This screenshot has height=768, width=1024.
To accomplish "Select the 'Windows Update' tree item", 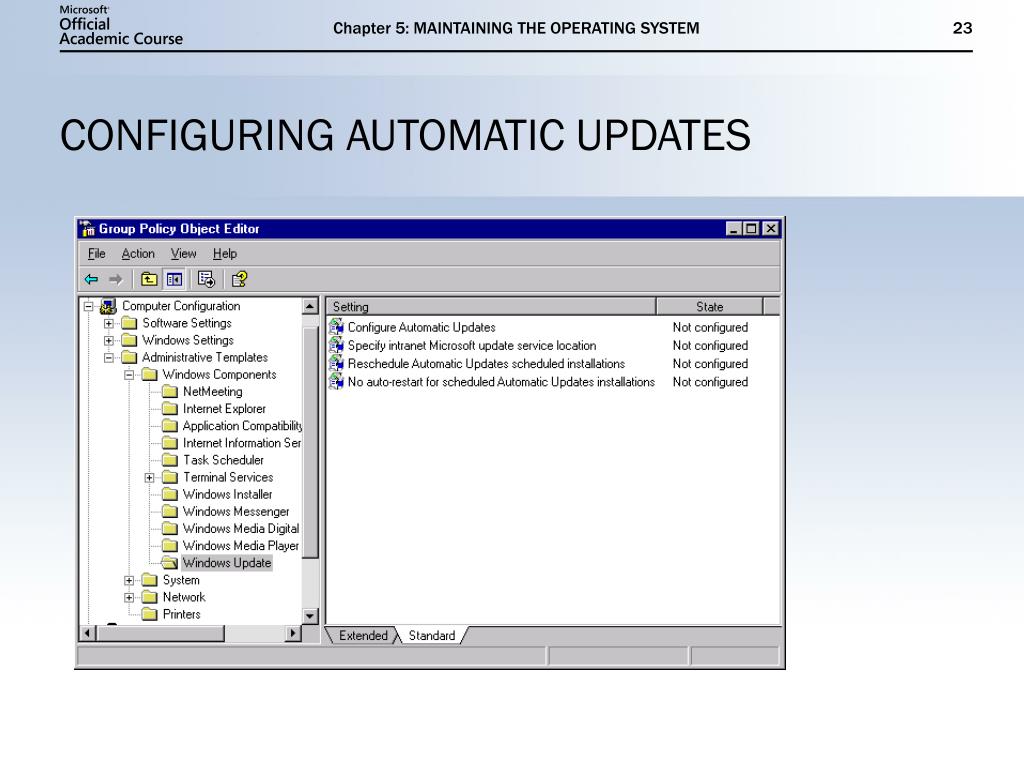I will pyautogui.click(x=227, y=563).
